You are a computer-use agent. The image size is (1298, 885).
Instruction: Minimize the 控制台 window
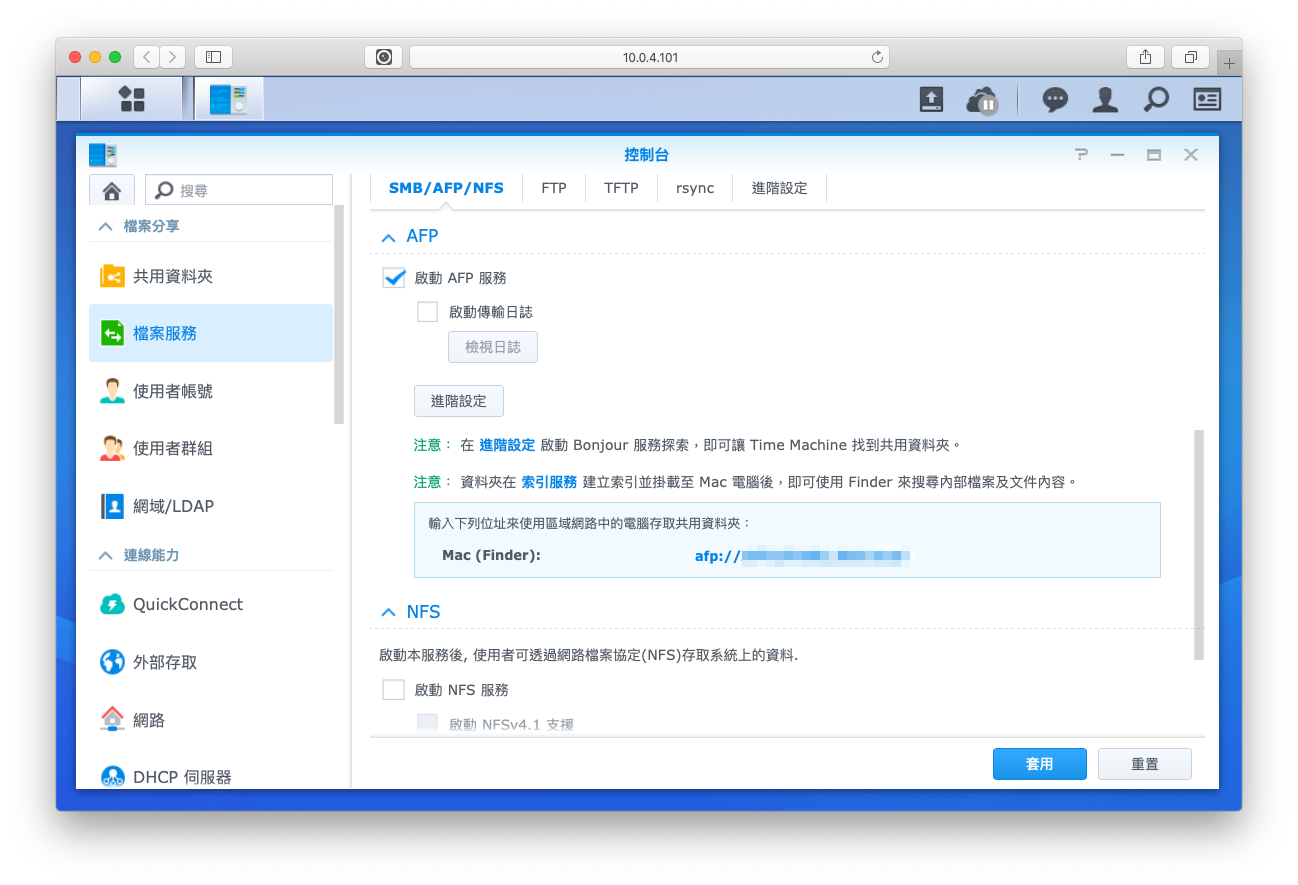tap(1118, 155)
